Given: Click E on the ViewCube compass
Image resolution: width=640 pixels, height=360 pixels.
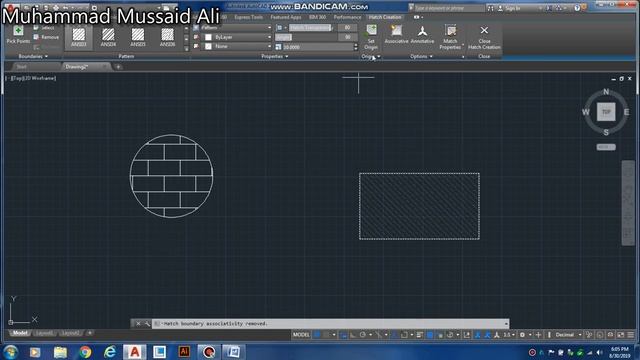Looking at the screenshot, I should coord(626,112).
